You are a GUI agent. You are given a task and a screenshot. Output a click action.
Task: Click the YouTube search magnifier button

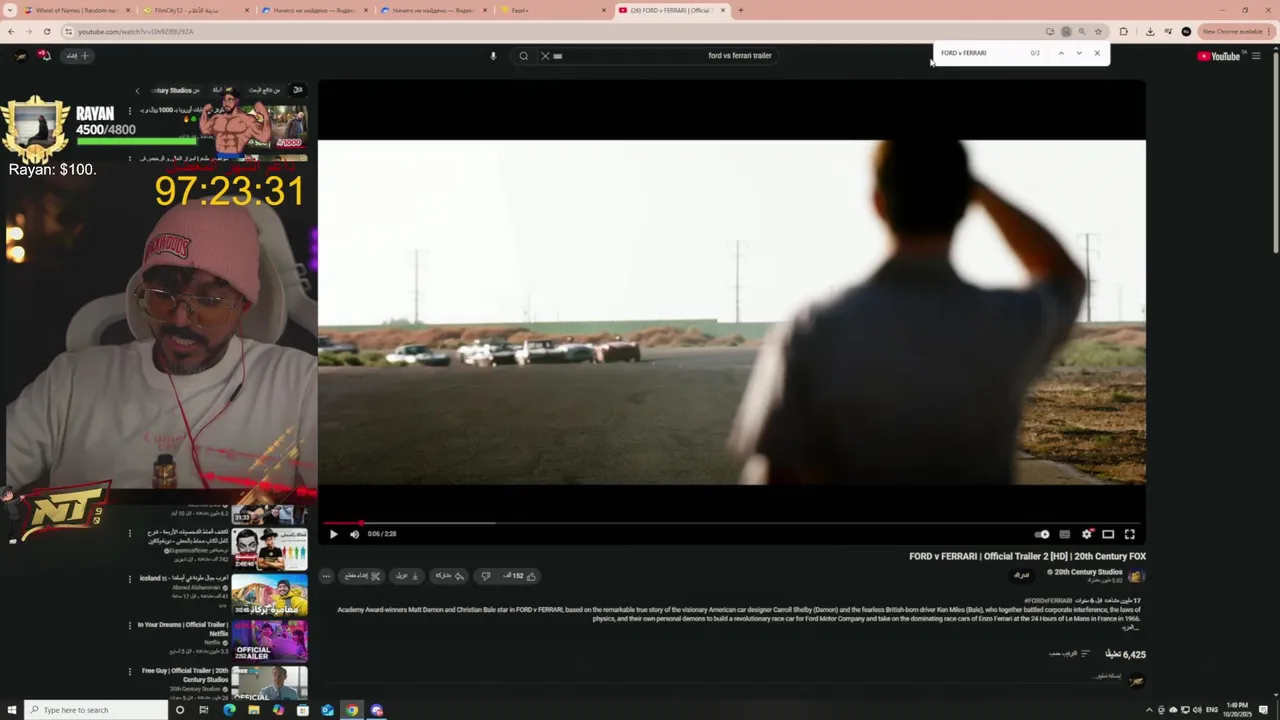523,56
